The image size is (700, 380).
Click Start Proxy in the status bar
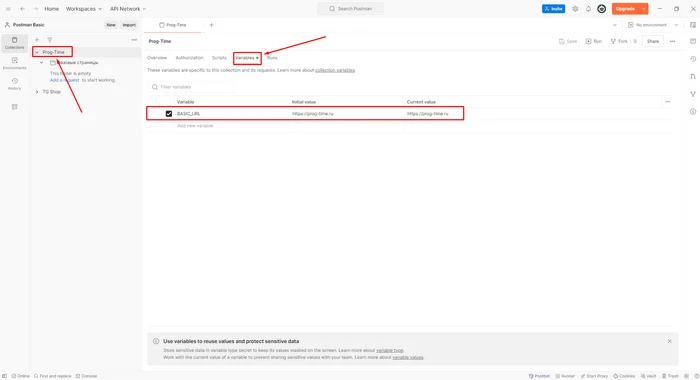point(594,376)
